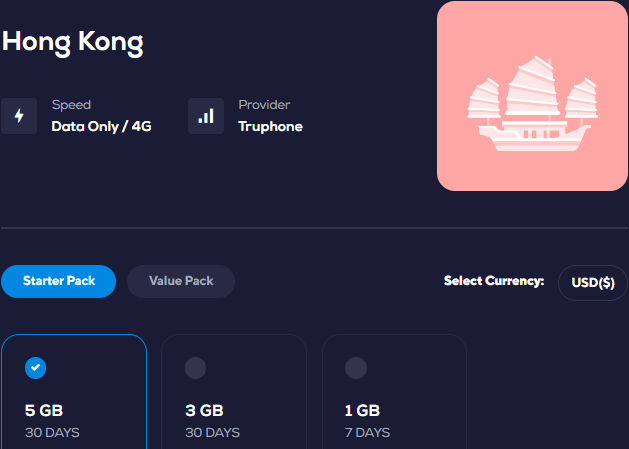Click the "3 GB" plan title
629x449 pixels.
pos(205,410)
